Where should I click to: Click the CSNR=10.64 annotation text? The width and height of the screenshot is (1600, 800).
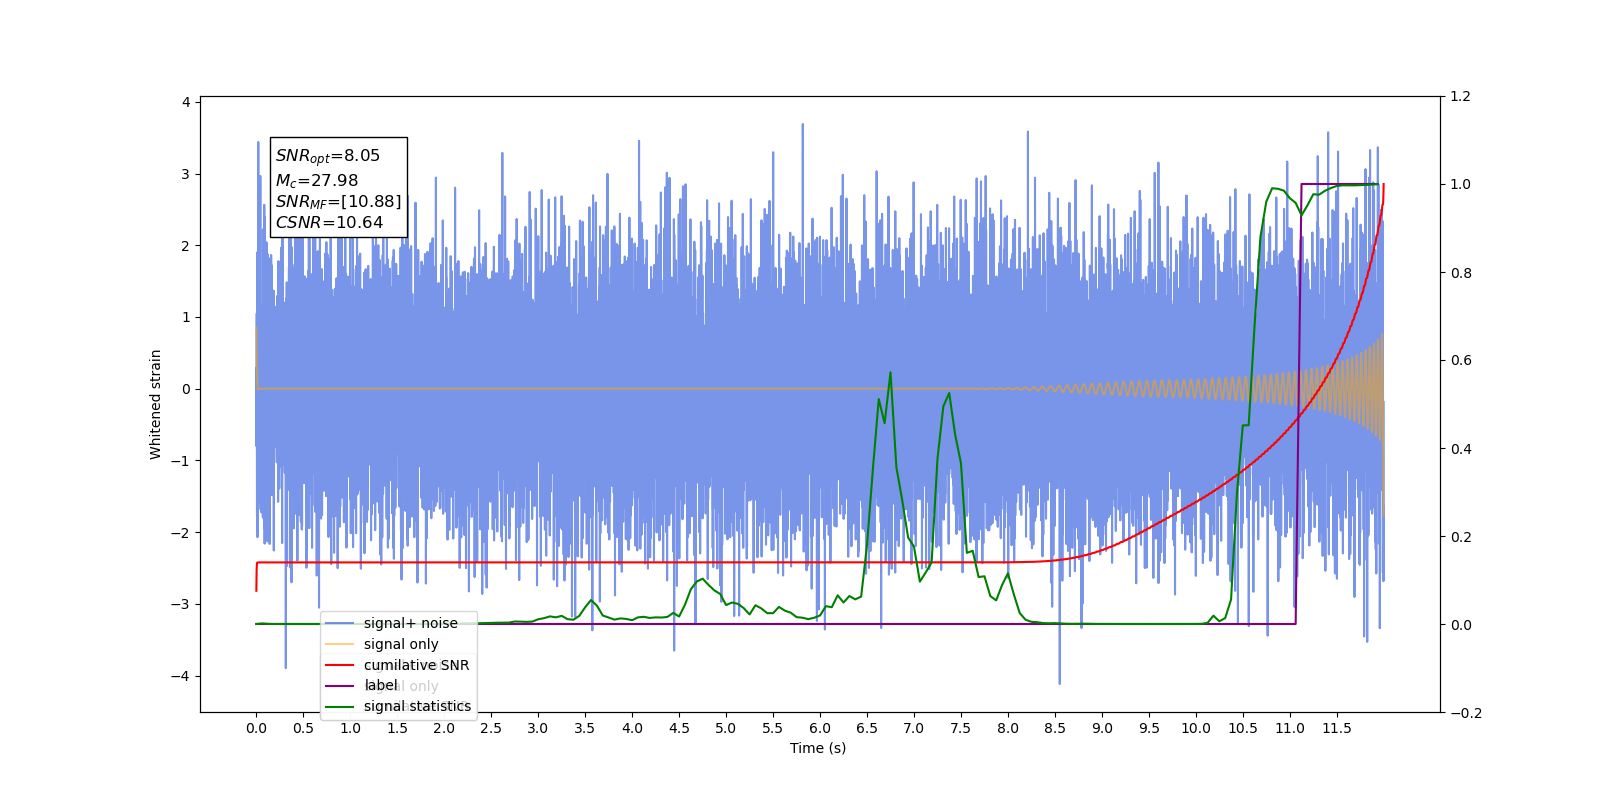pyautogui.click(x=329, y=222)
